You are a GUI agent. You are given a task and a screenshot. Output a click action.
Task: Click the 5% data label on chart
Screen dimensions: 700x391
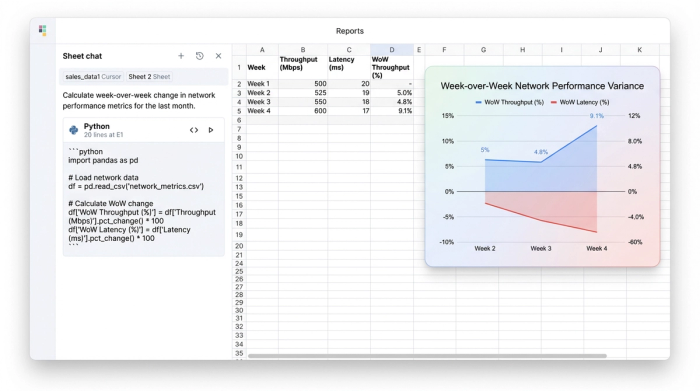click(485, 150)
